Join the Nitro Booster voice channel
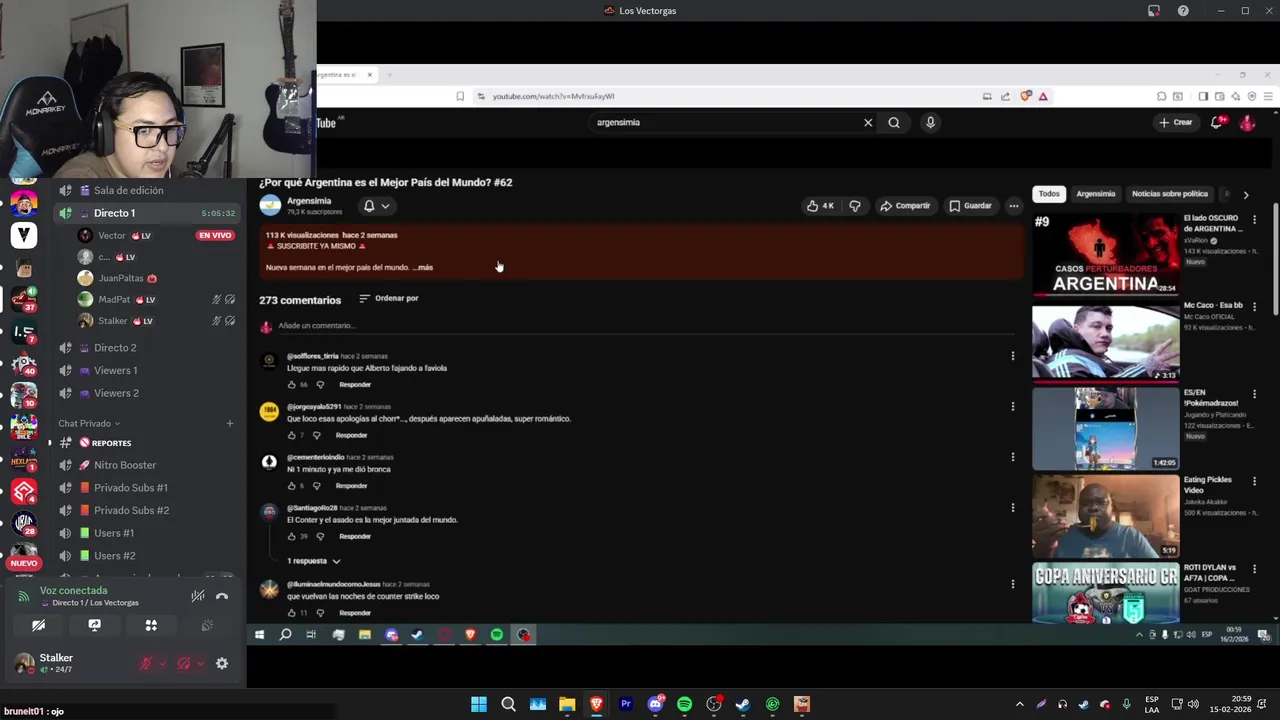Screen dimensions: 1280x720 (125, 465)
